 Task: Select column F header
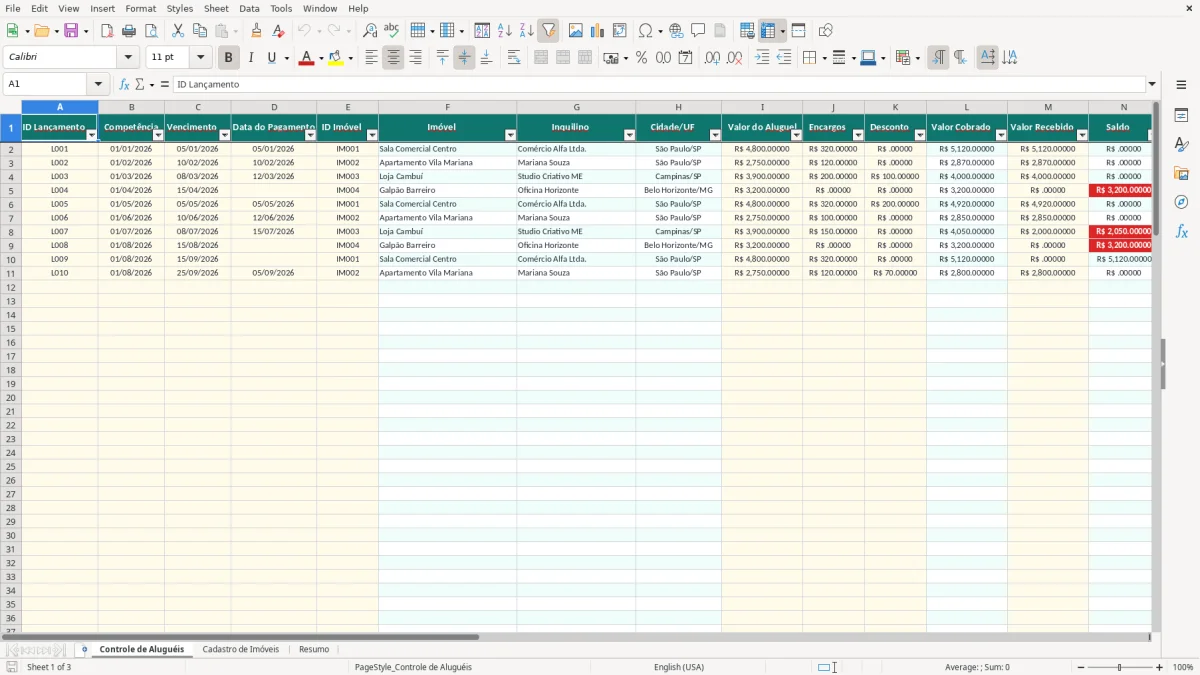click(x=447, y=107)
